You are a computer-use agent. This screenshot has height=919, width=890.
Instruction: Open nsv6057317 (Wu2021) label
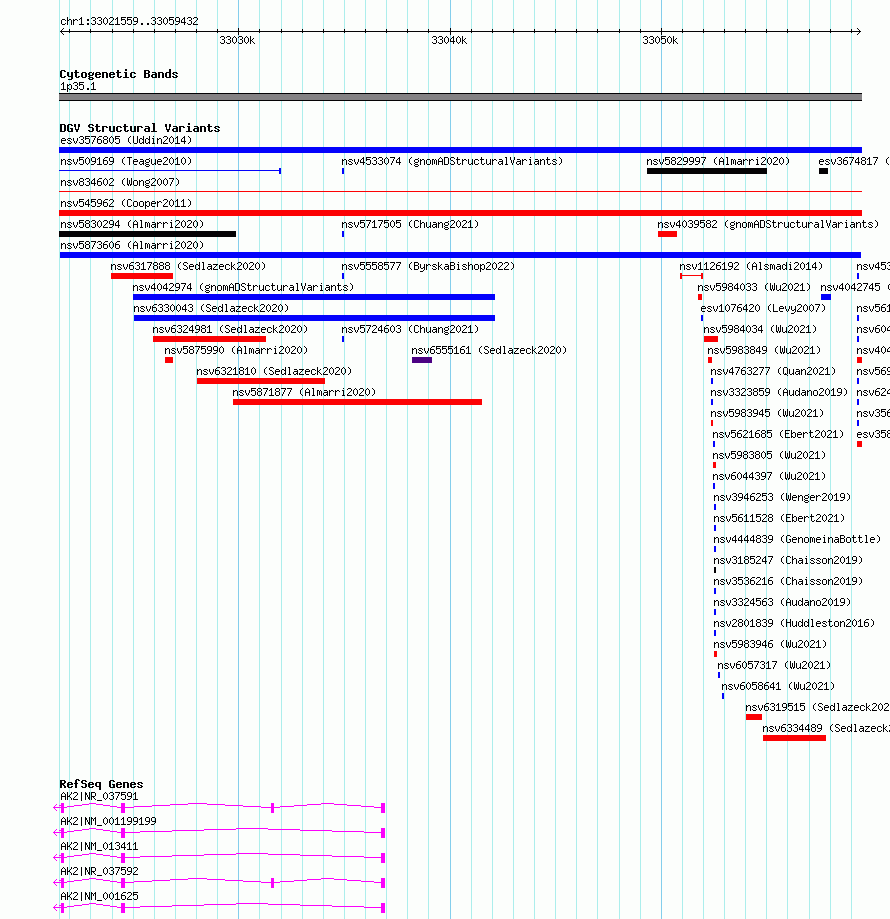tap(774, 666)
